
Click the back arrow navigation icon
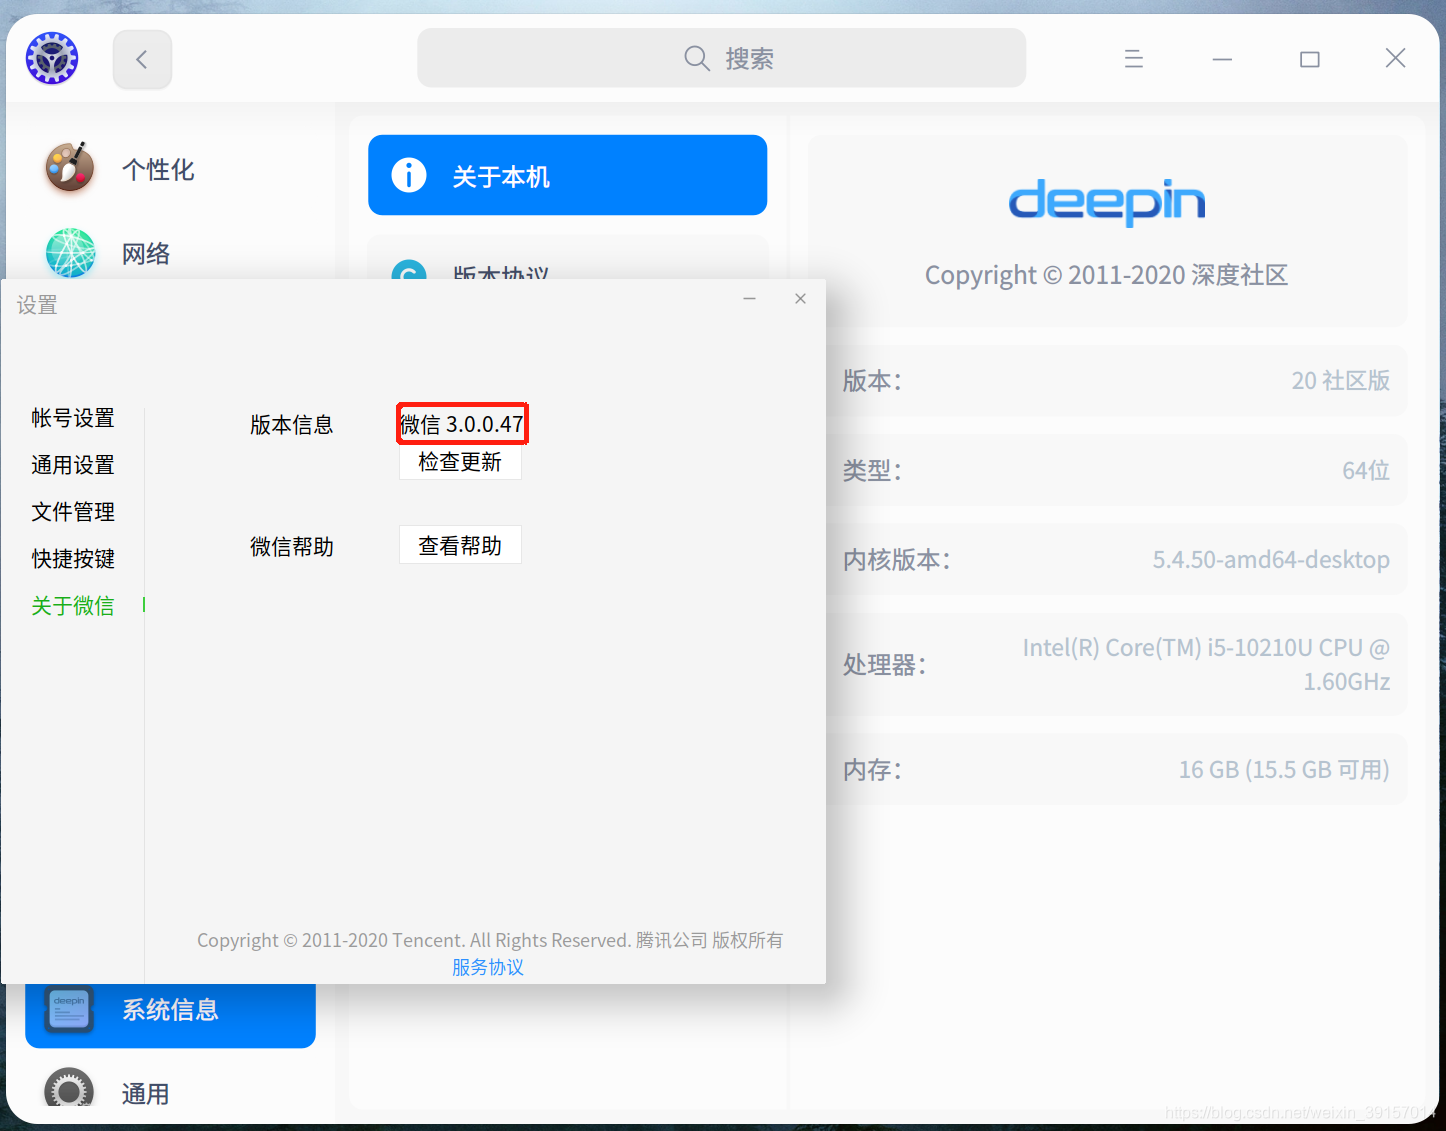(141, 59)
